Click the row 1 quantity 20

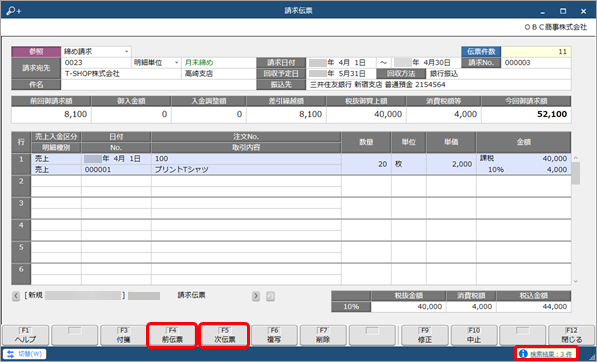382,164
